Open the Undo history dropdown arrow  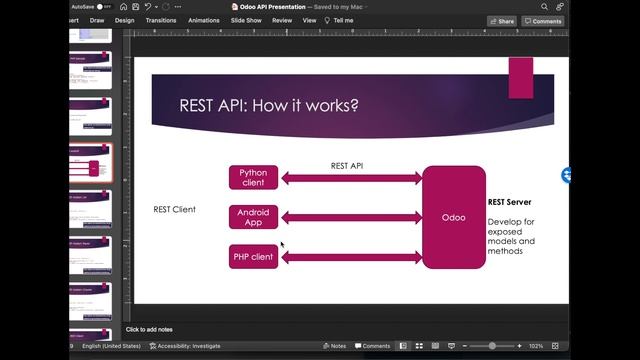point(156,7)
